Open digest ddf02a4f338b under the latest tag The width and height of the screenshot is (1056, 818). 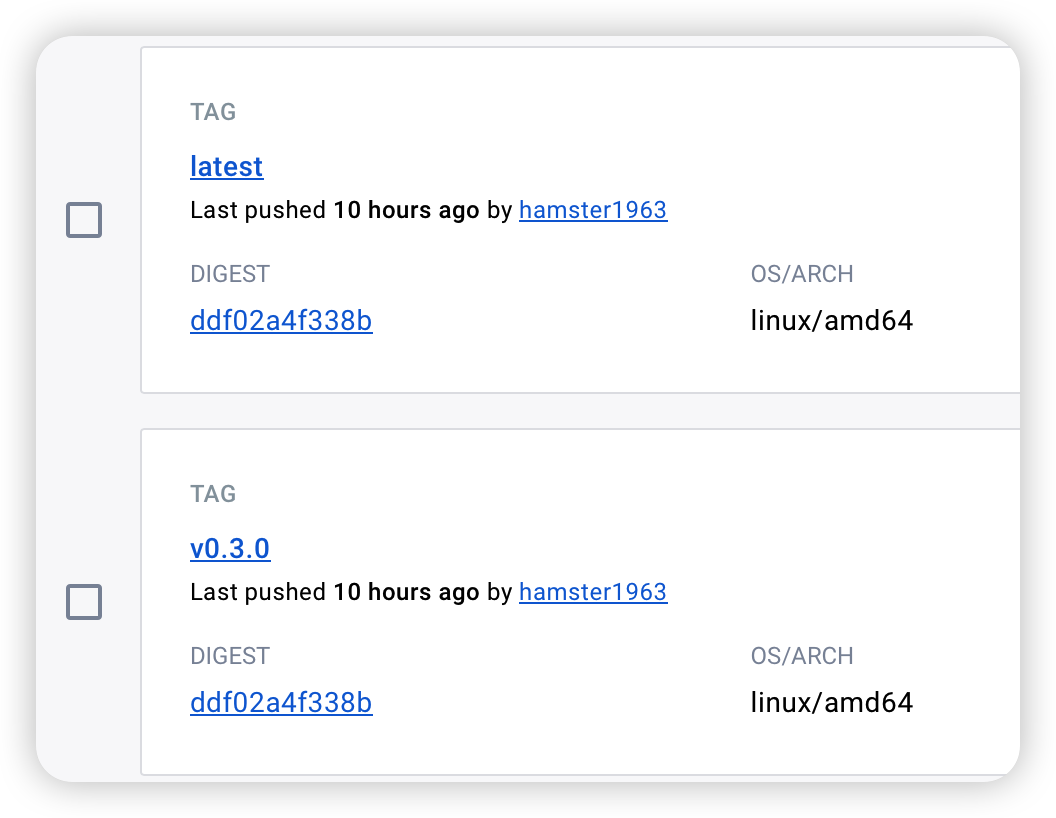pyautogui.click(x=281, y=321)
